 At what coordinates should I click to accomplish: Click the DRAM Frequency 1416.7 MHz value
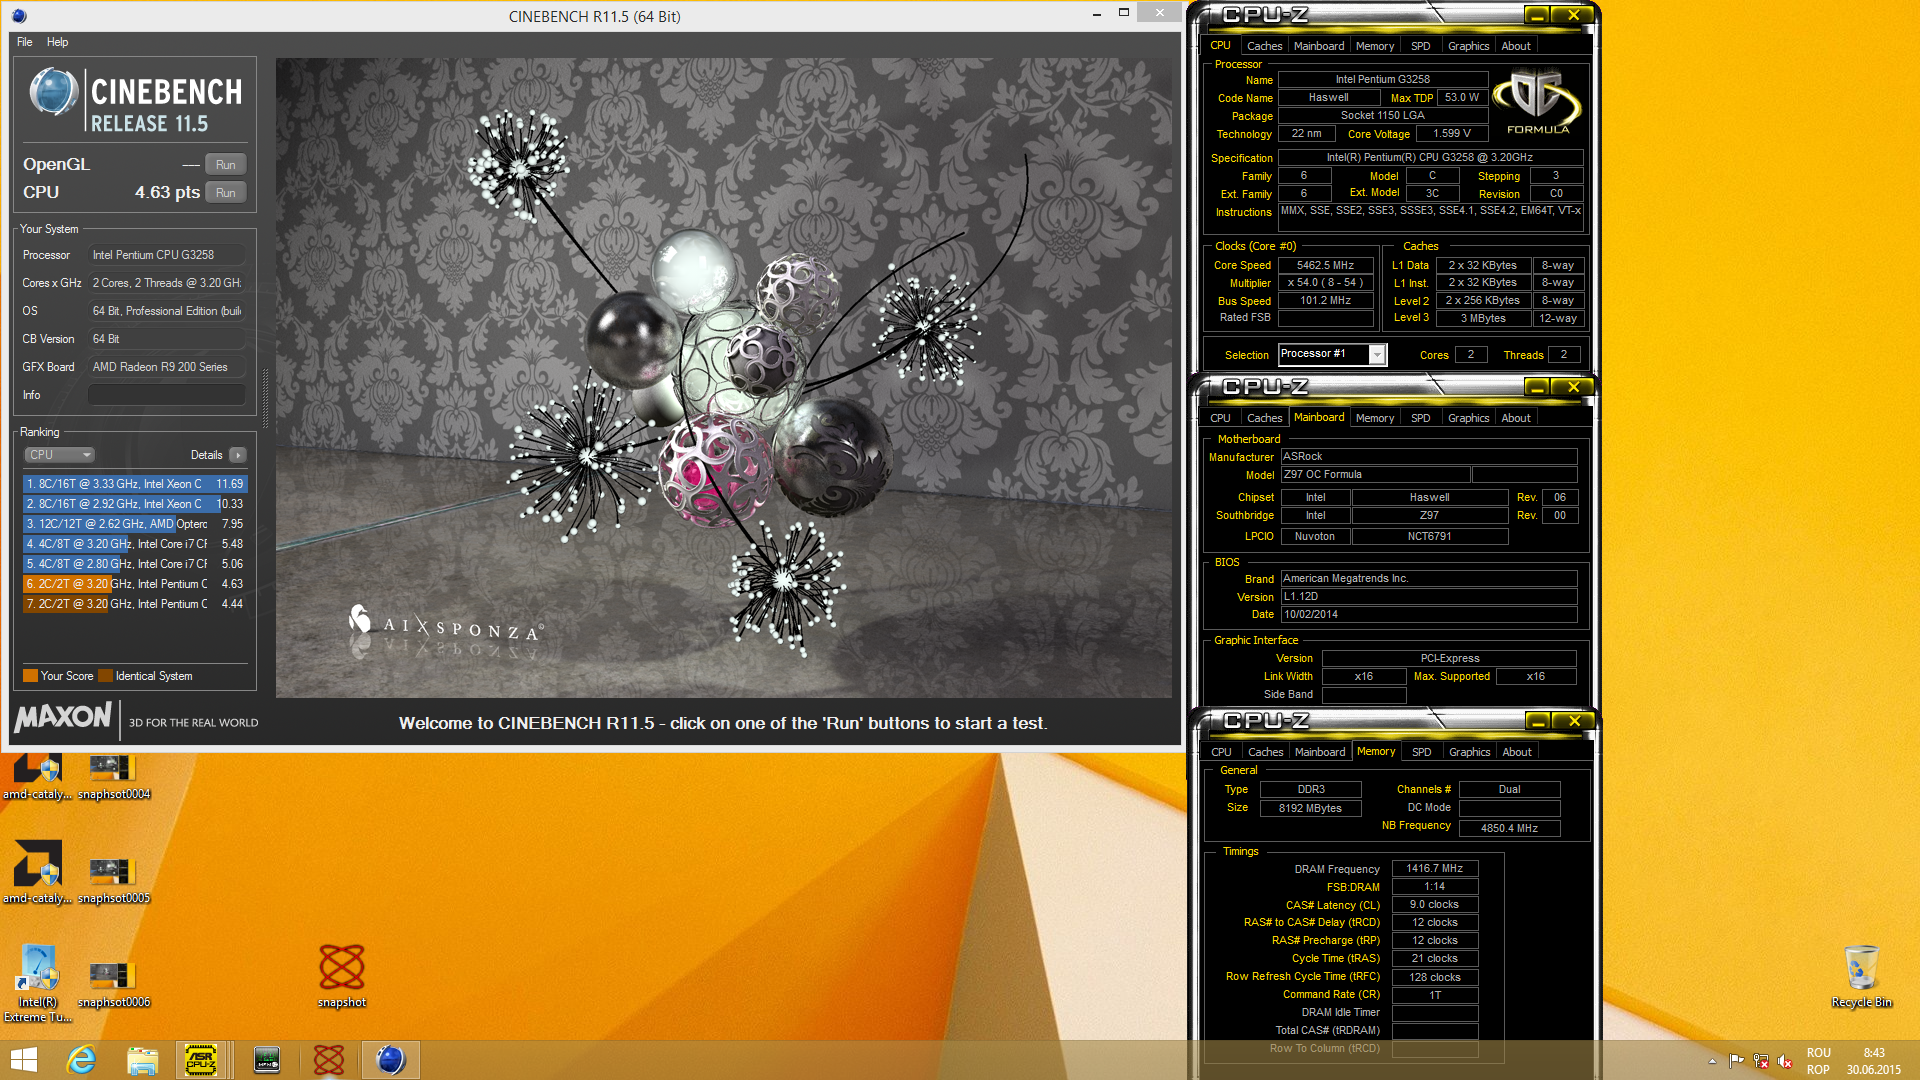(x=1434, y=868)
